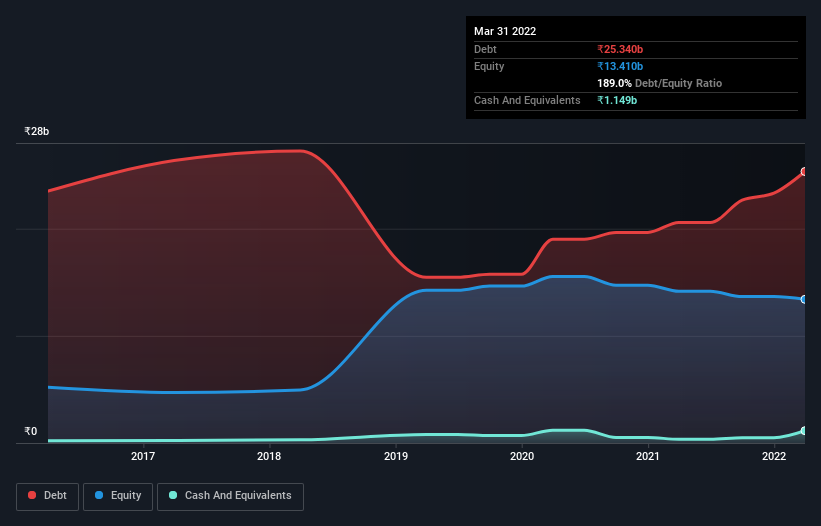This screenshot has width=821, height=526.
Task: Click the ₹13.410b equity value
Action: (620, 66)
